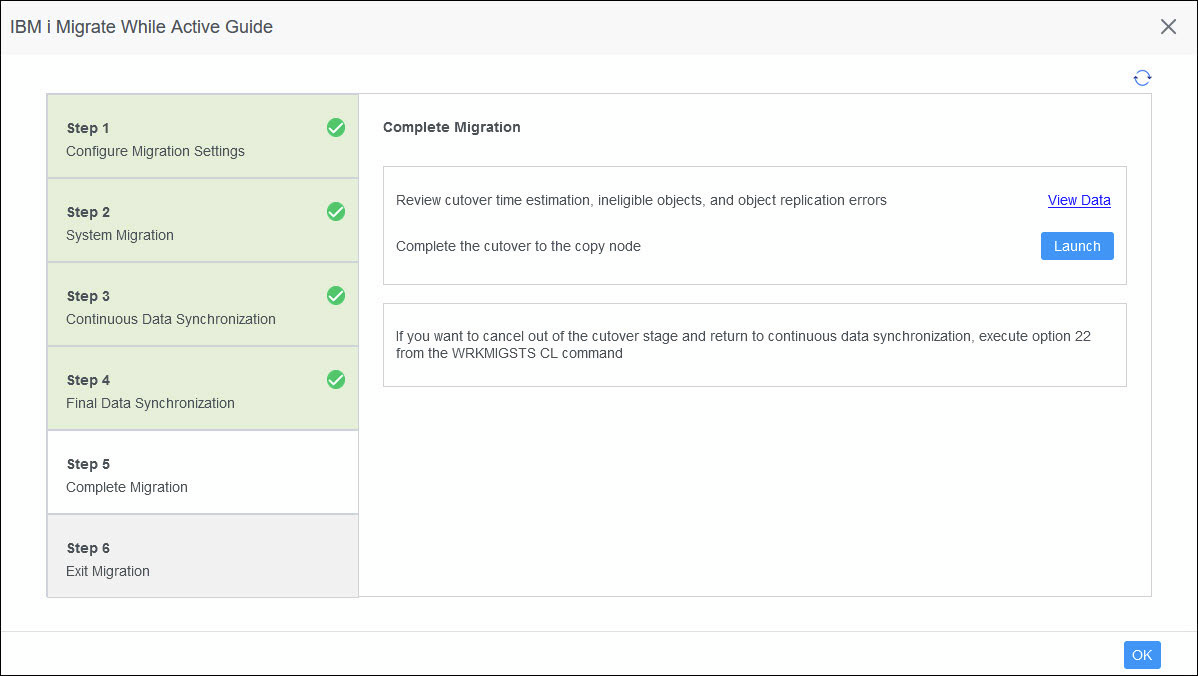Click the WRKMIGSTS cancel cutover note
Viewport: 1198px width, 676px height.
click(x=743, y=344)
